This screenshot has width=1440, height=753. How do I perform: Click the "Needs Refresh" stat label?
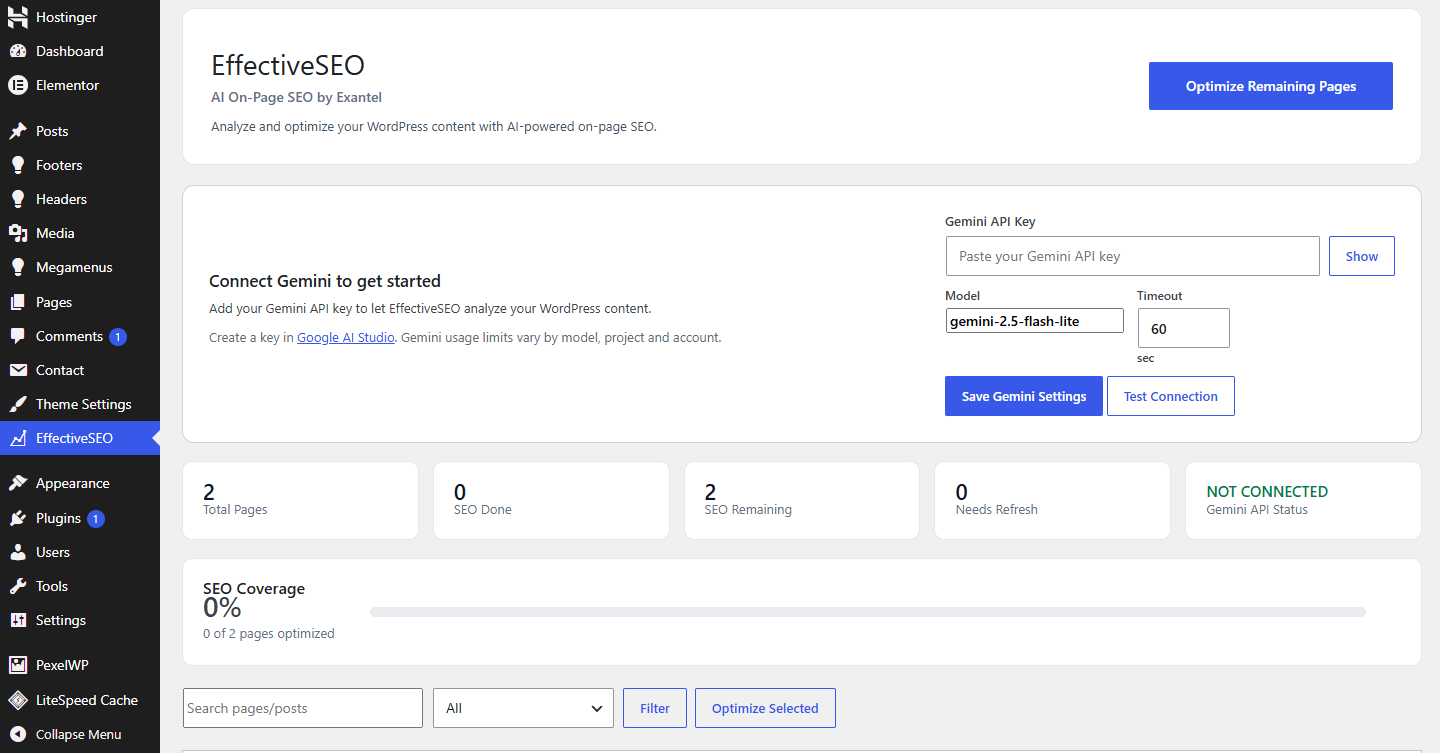point(997,510)
